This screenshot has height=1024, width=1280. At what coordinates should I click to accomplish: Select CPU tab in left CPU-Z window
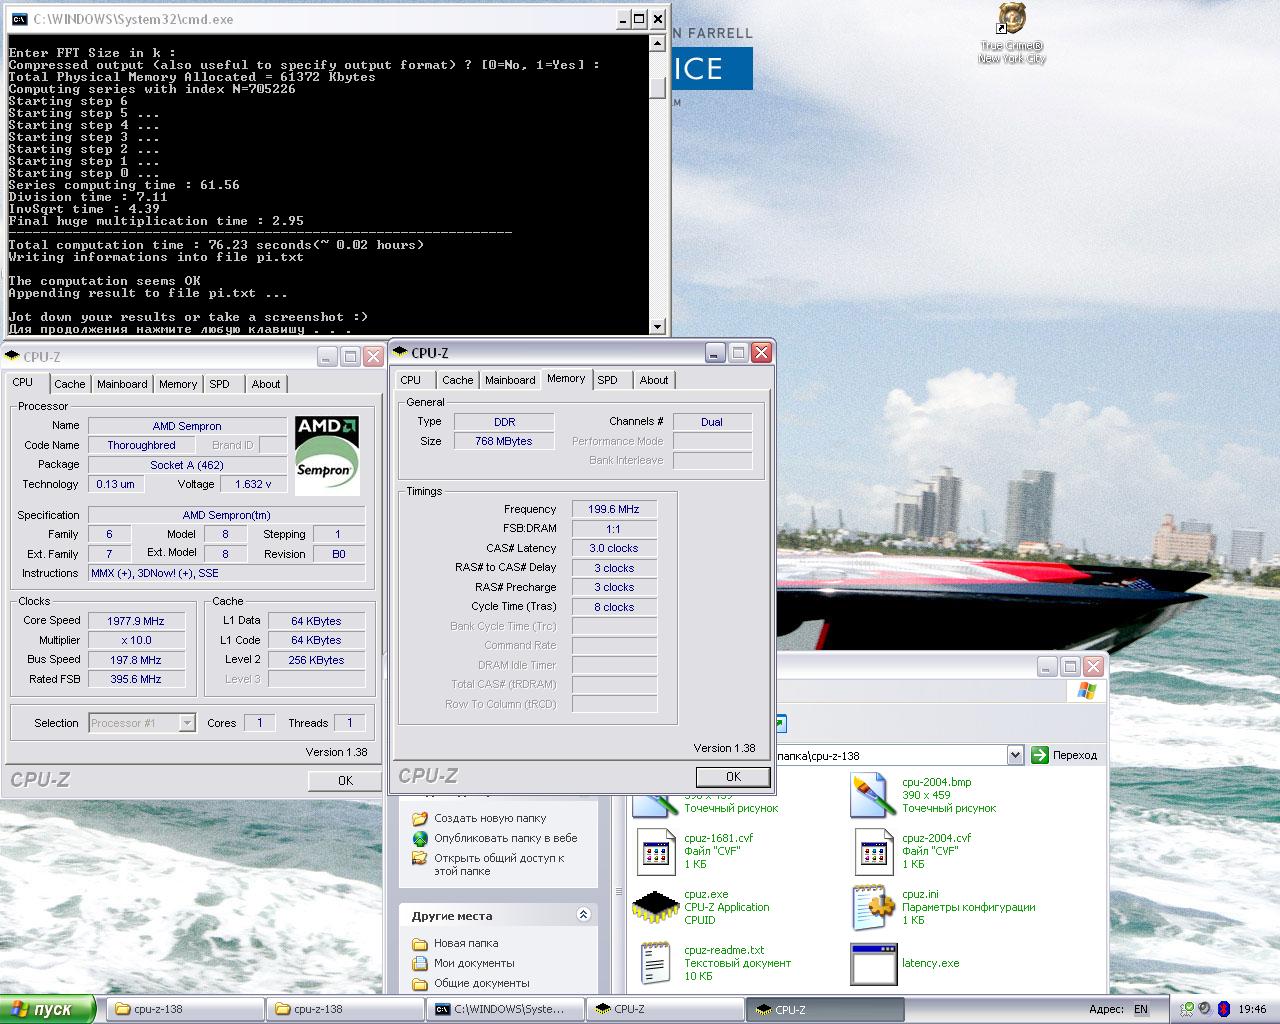[23, 383]
